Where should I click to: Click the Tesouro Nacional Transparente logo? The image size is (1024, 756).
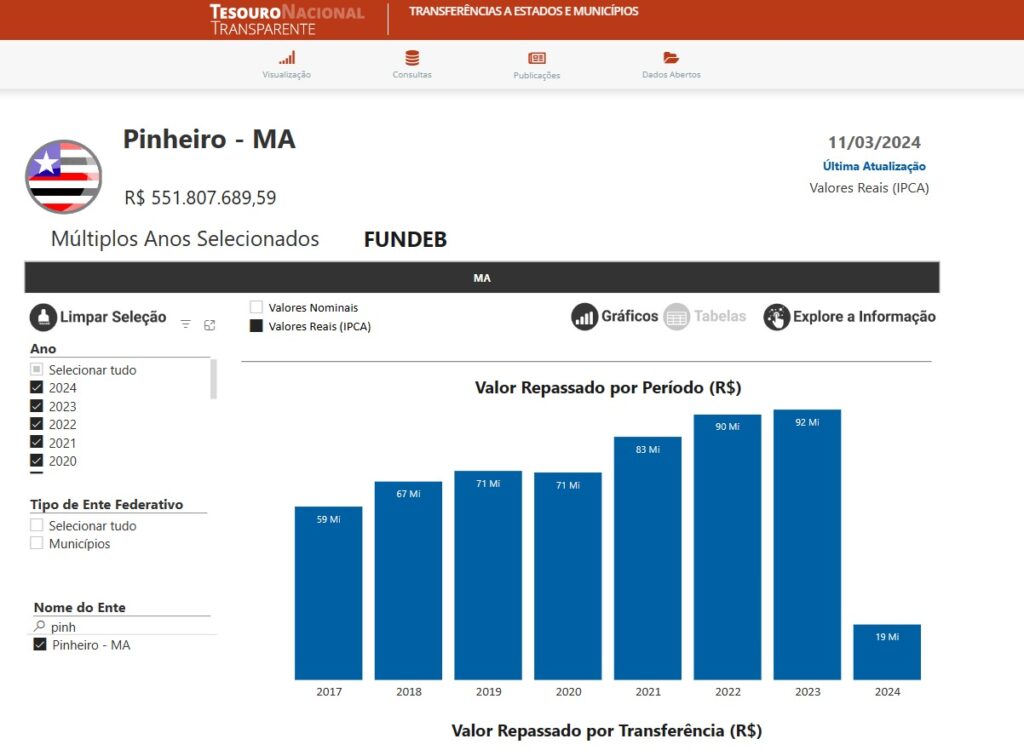(287, 19)
